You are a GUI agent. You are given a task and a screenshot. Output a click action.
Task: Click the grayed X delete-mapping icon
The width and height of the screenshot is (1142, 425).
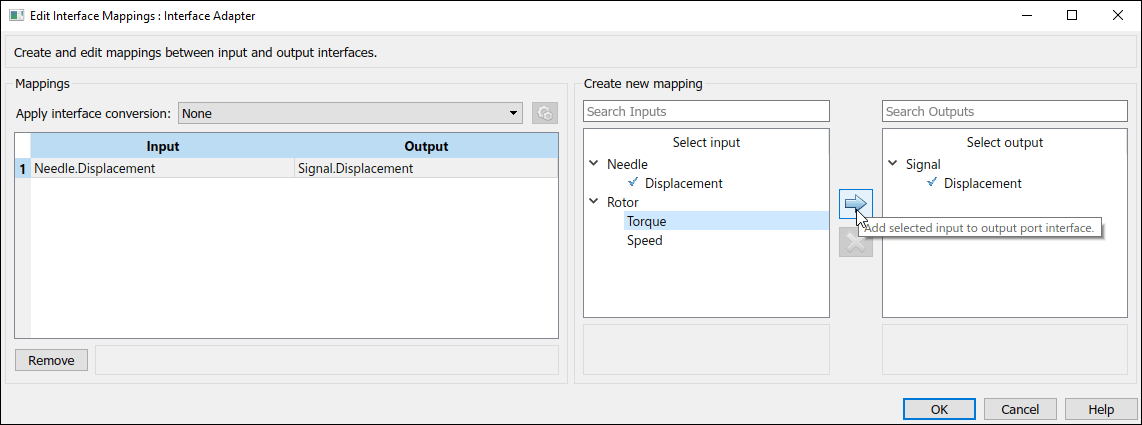[x=855, y=241]
